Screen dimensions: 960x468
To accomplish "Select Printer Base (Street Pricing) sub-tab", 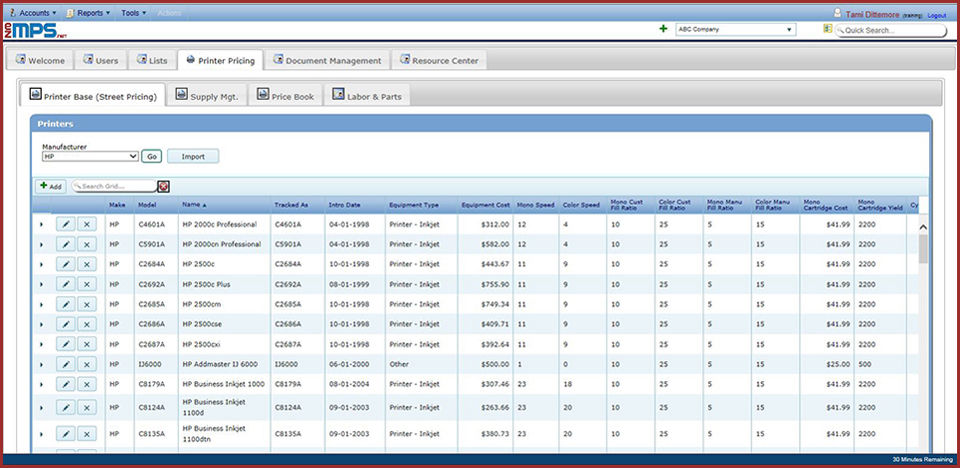I will point(92,95).
